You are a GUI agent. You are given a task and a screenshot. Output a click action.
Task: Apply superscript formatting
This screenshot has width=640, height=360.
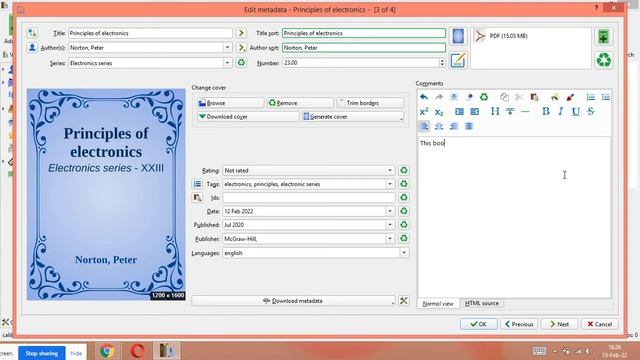pos(424,111)
